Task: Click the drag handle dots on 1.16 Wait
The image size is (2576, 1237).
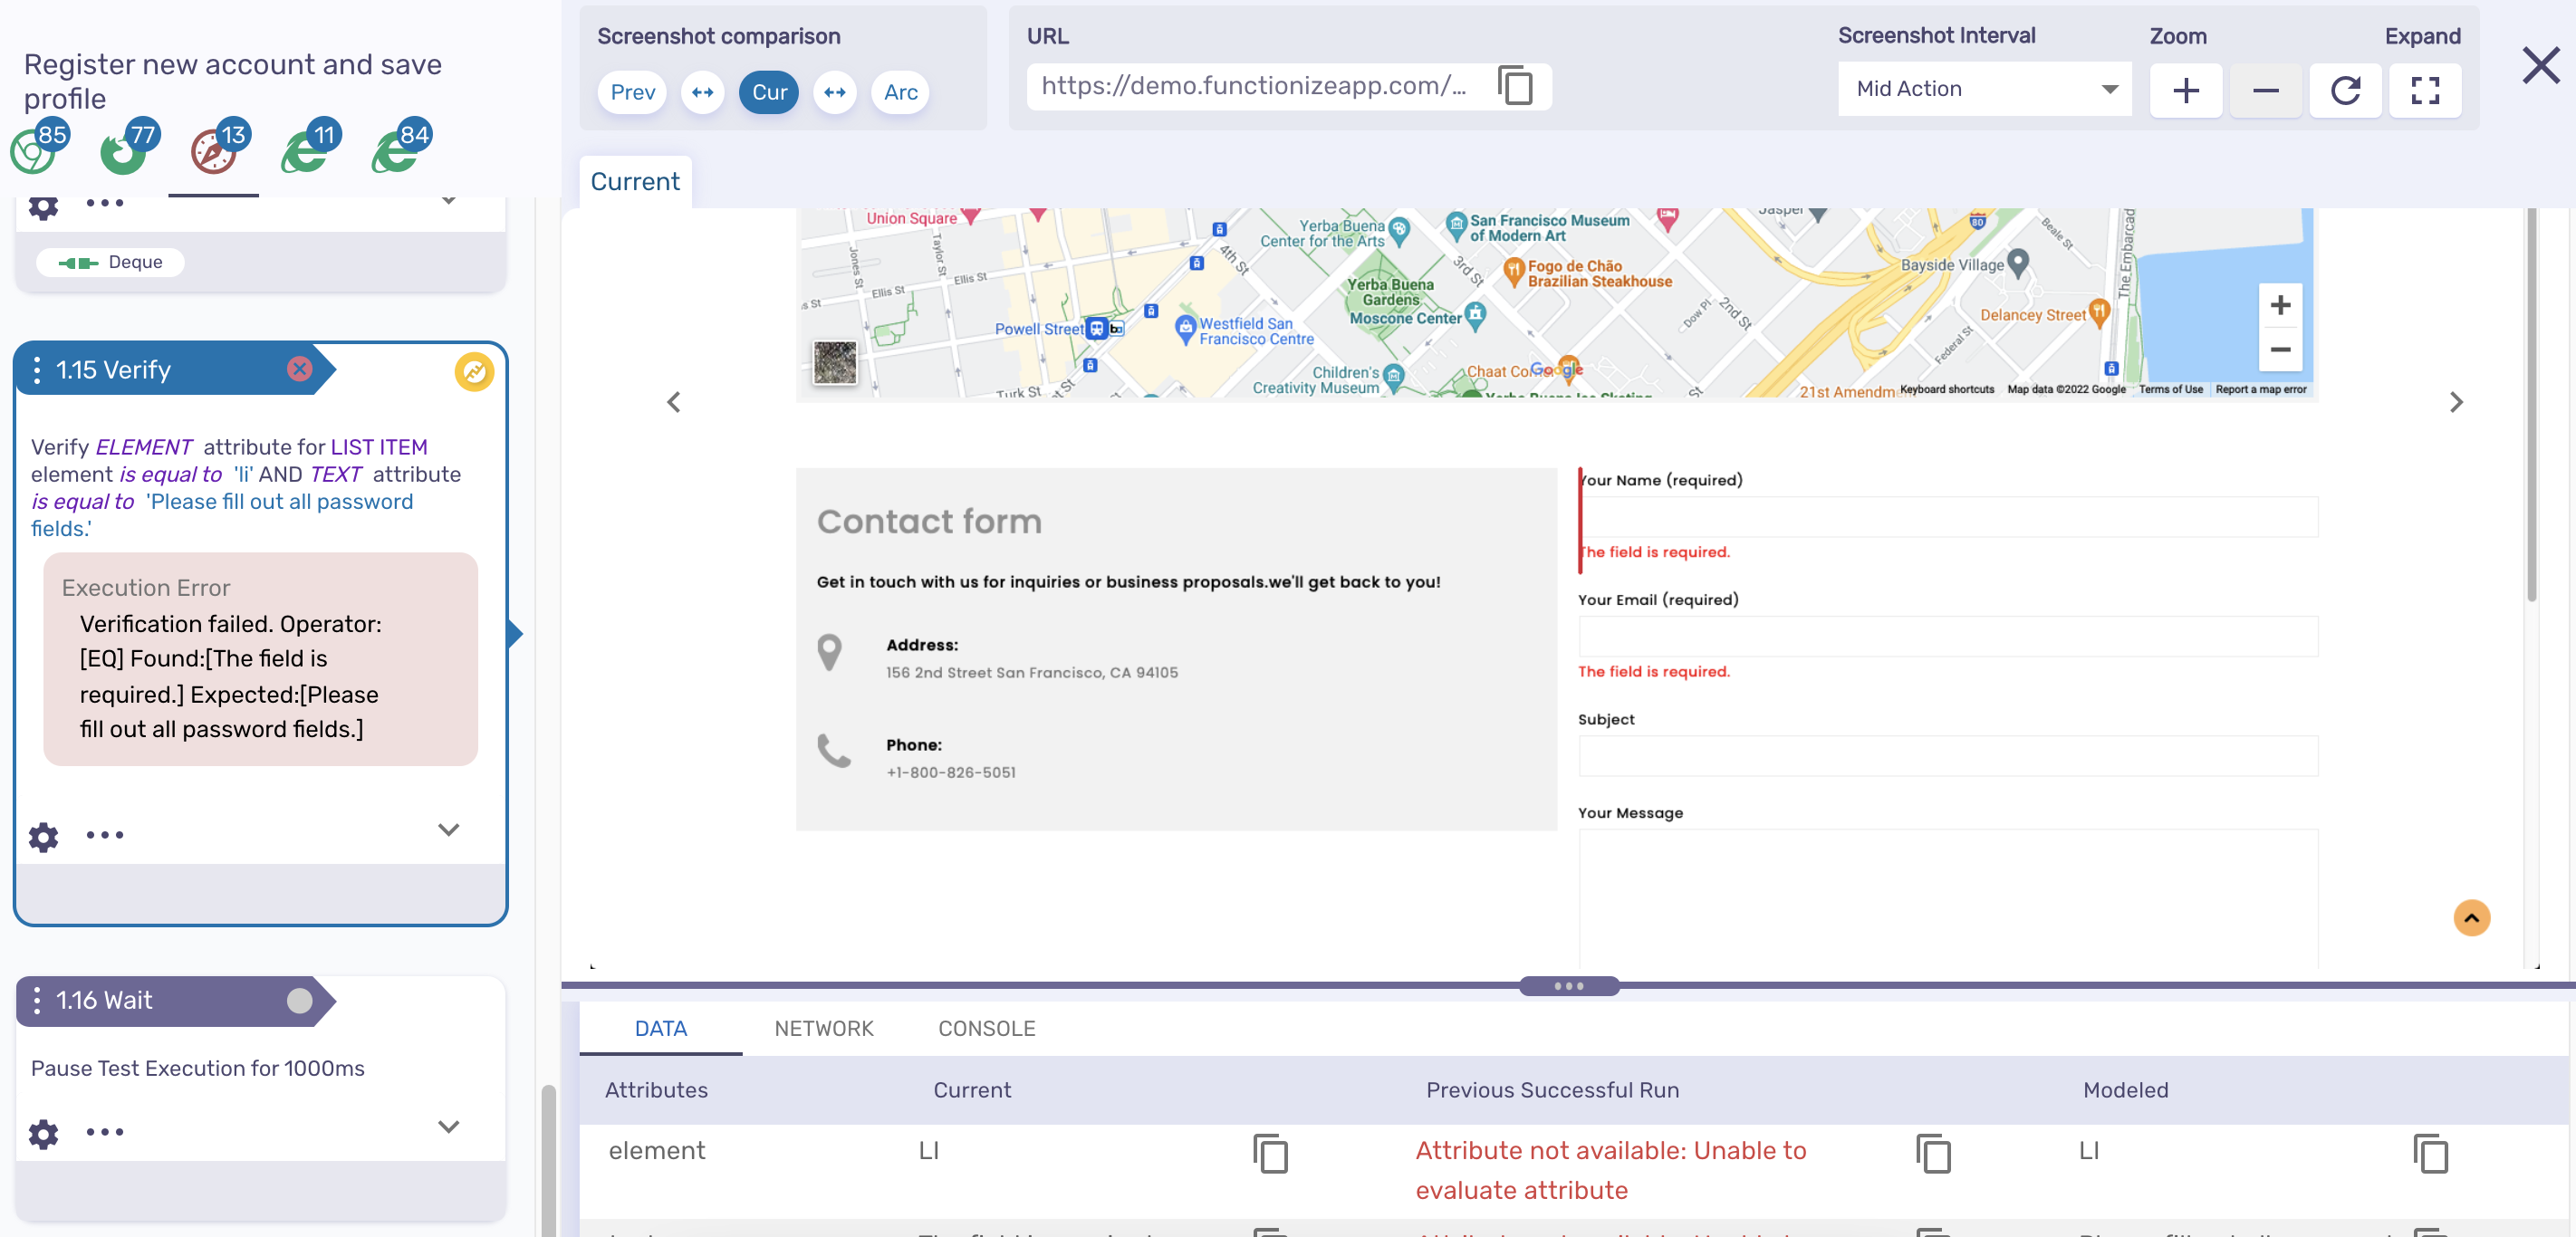Action: 37,1001
